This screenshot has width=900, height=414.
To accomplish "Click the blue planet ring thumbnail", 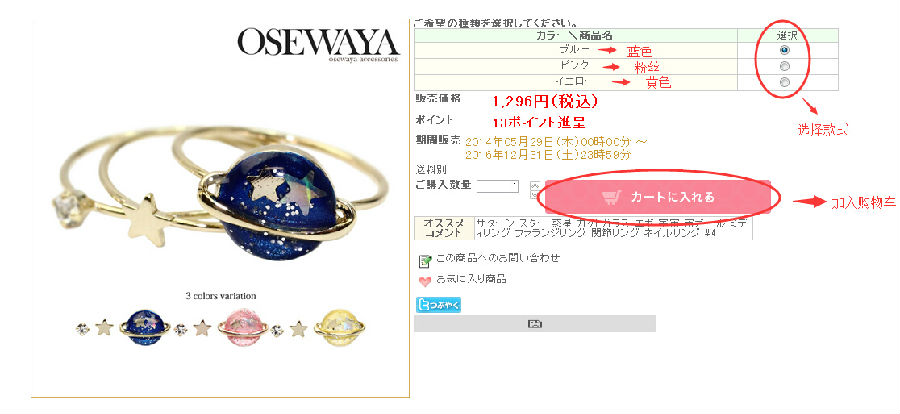I will point(145,327).
